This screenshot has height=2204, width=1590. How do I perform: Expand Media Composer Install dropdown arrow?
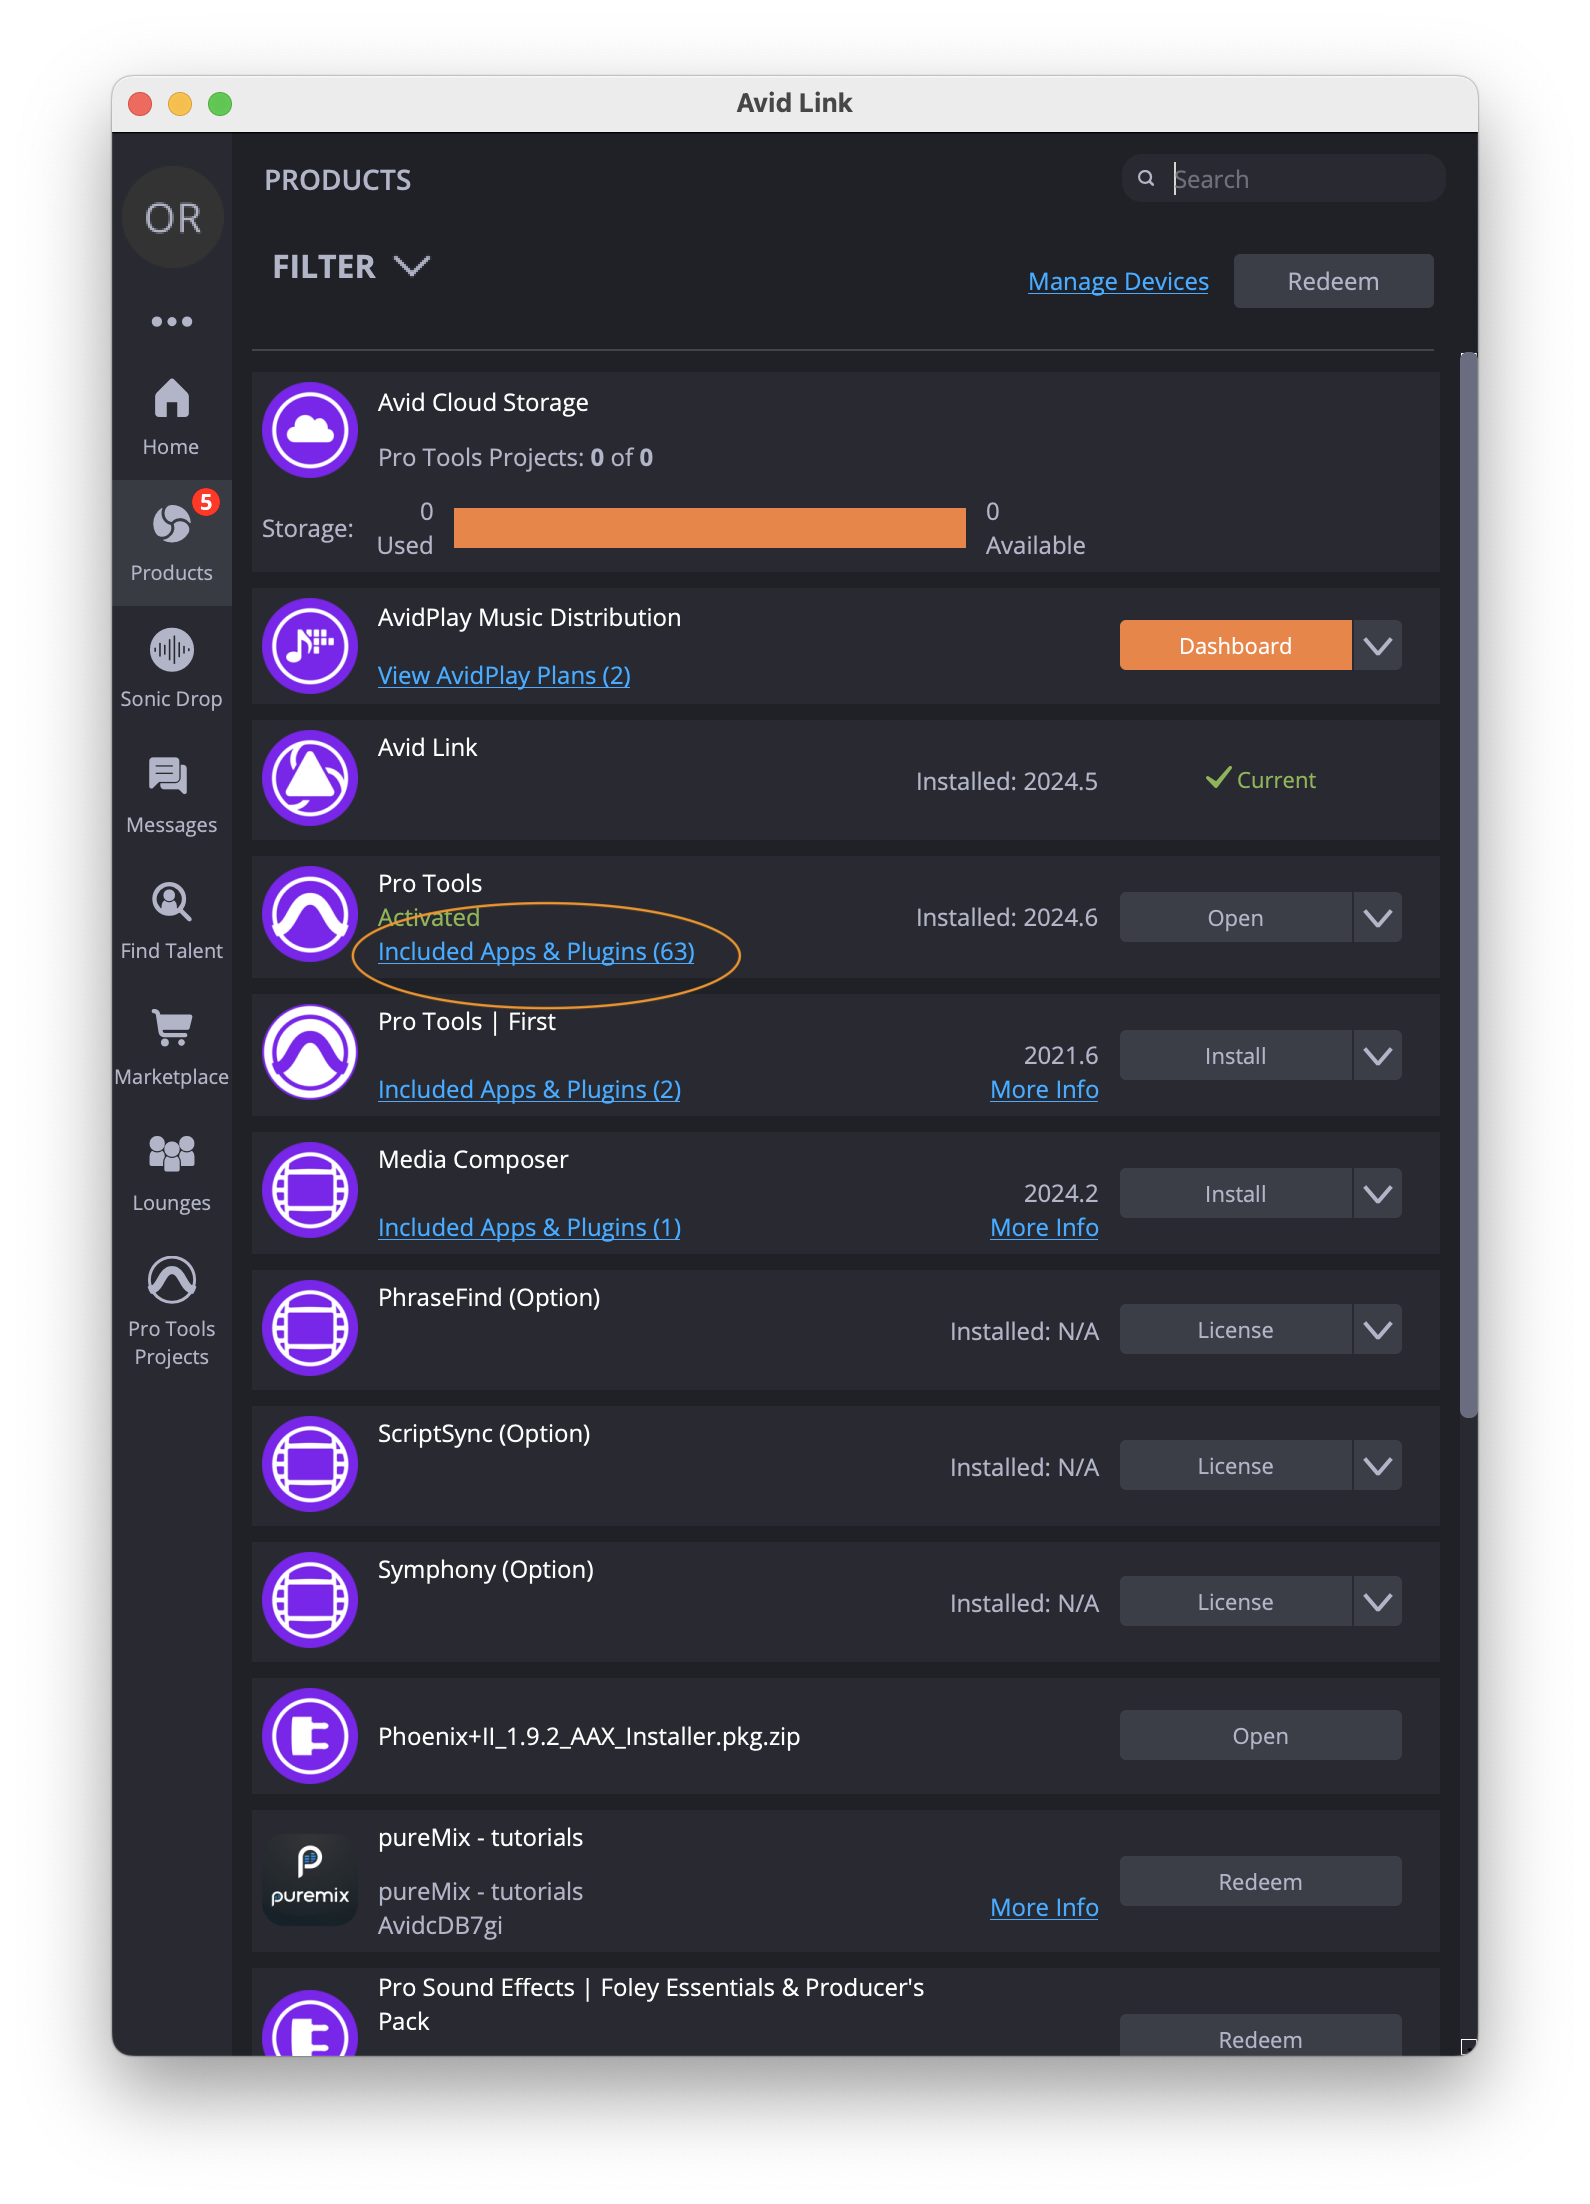[1378, 1193]
